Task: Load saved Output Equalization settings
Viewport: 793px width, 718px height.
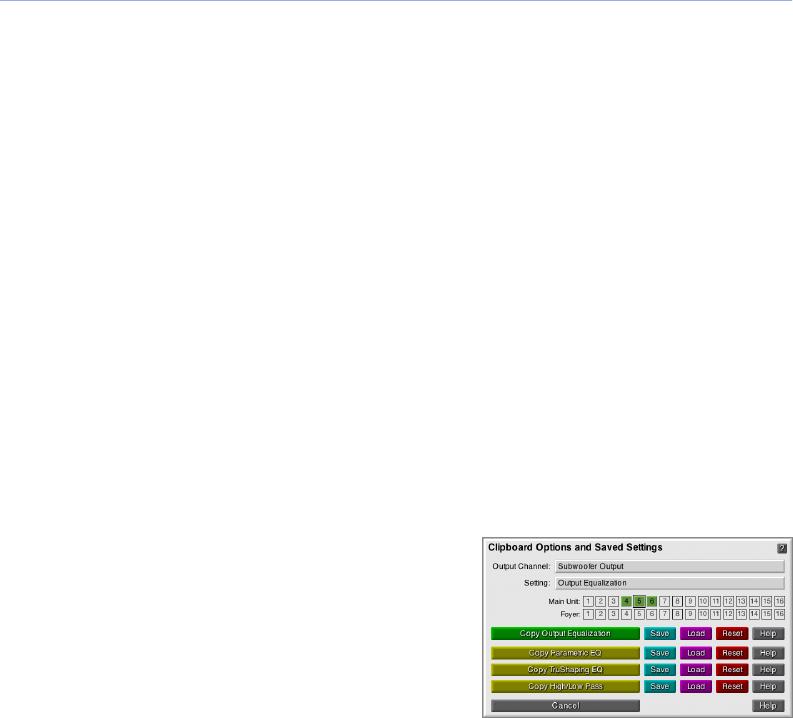Action: point(696,634)
